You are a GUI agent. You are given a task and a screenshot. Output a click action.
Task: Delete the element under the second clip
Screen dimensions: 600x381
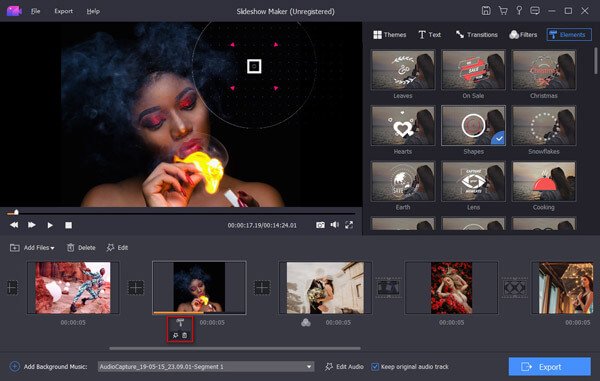coord(185,335)
